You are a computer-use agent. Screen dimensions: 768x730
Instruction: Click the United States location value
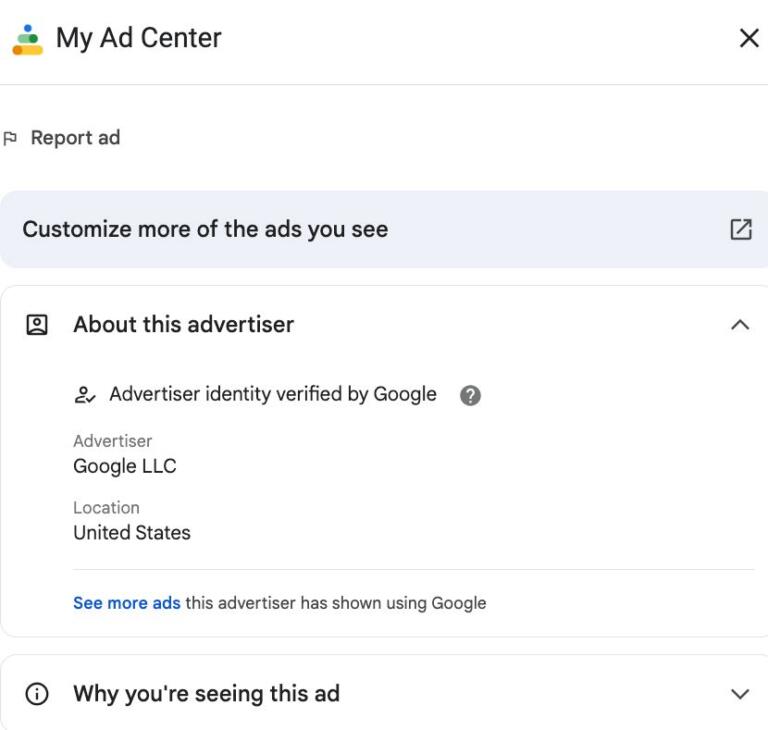tap(132, 533)
